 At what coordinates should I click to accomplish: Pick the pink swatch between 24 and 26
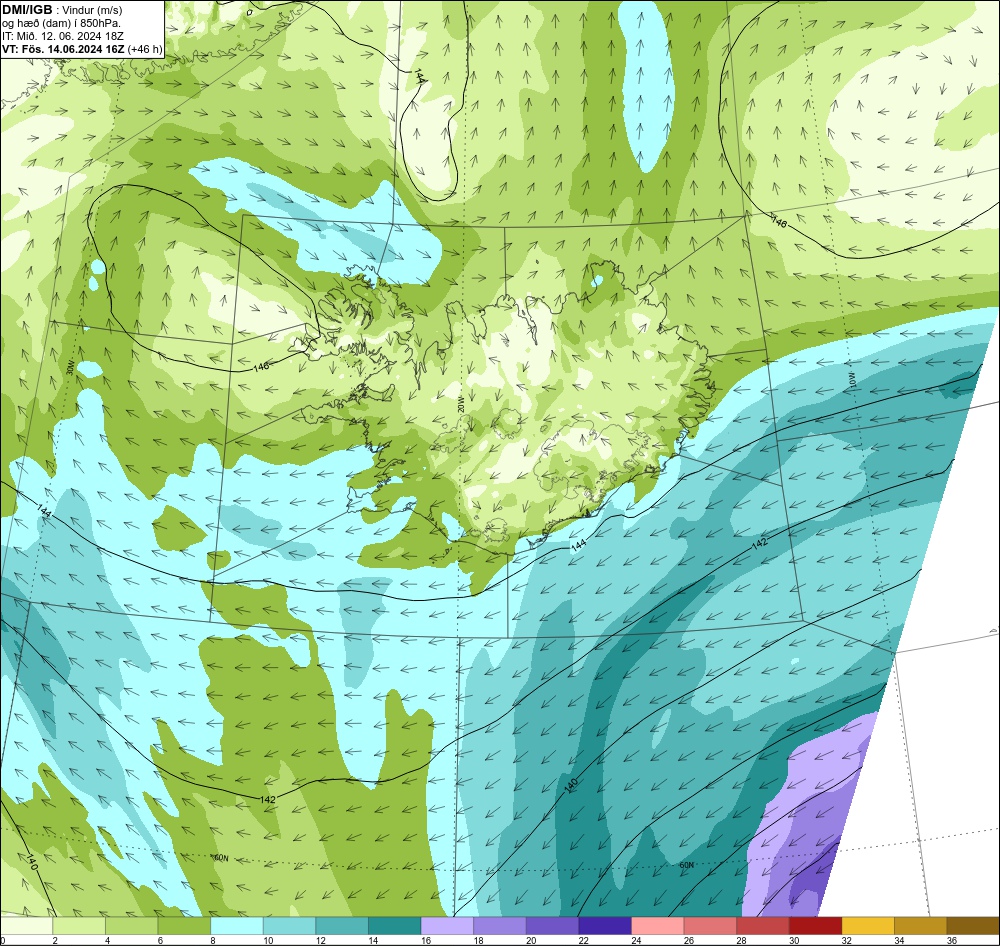(658, 926)
